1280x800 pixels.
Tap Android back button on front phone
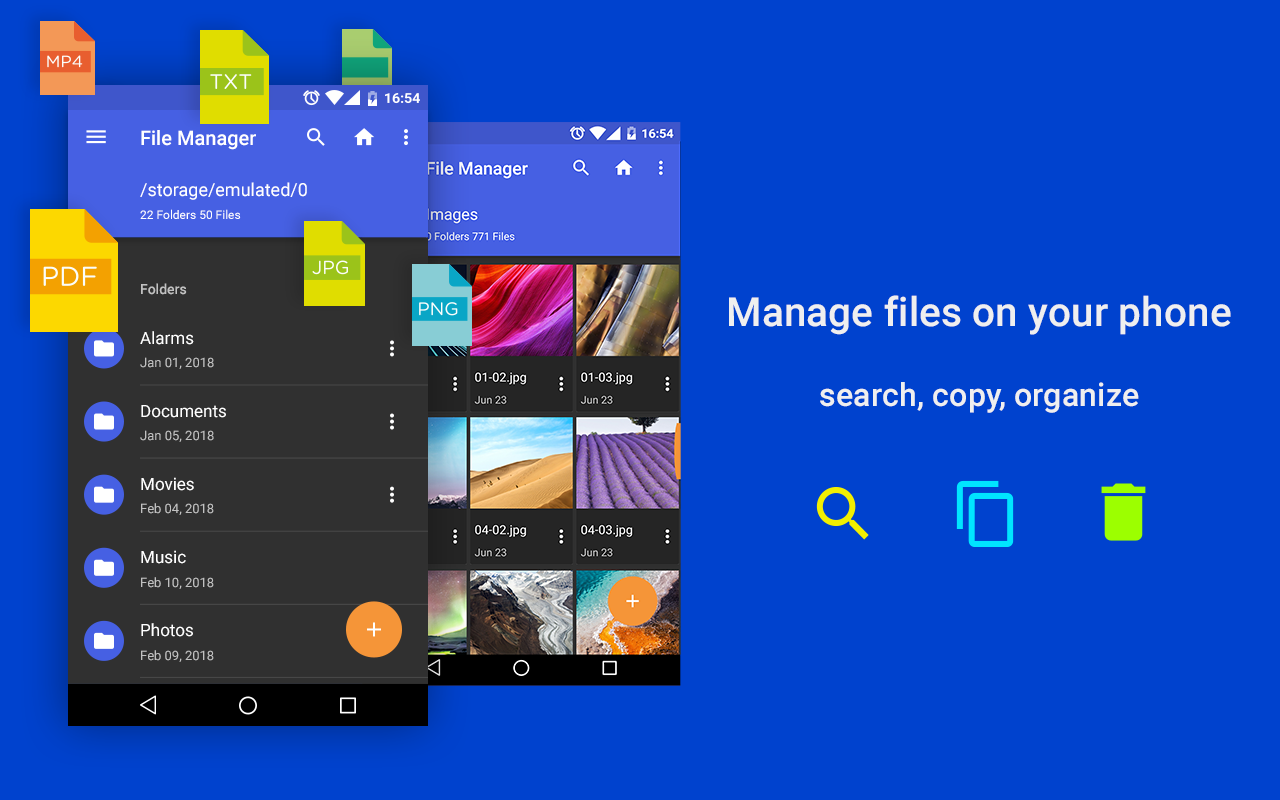pyautogui.click(x=148, y=705)
